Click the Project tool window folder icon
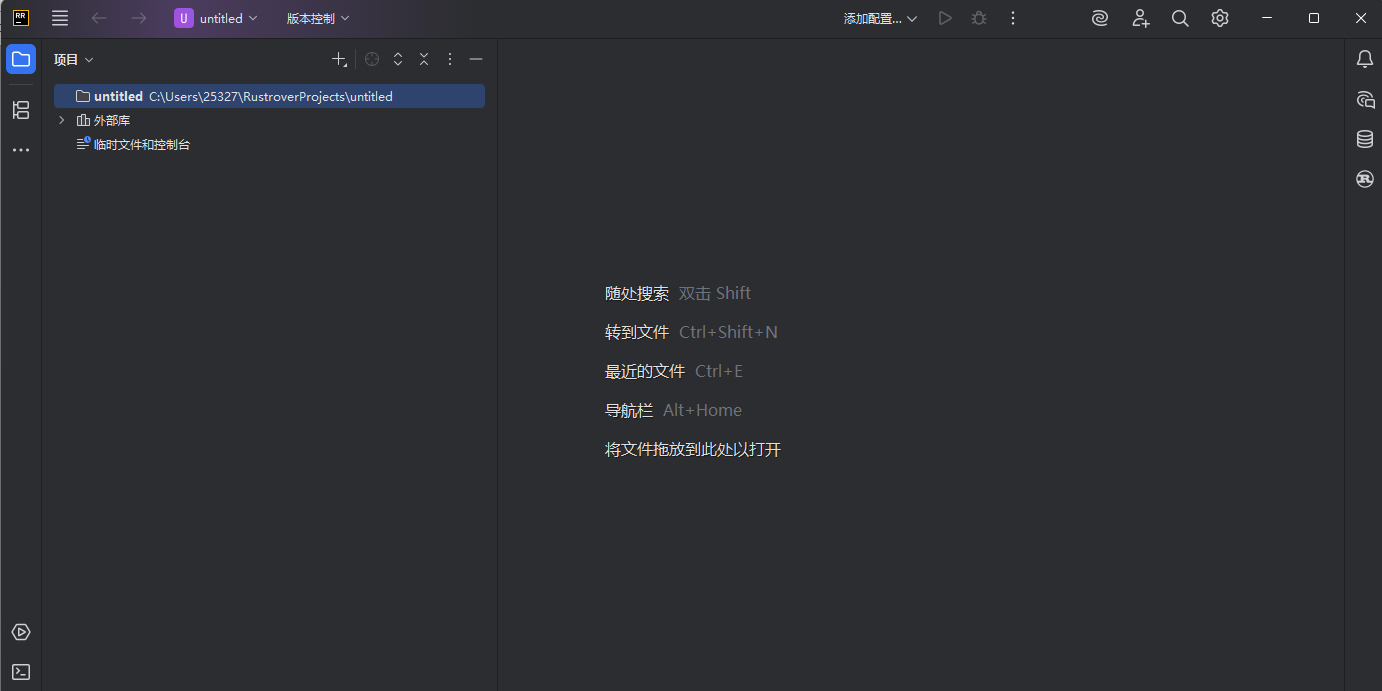Screen dimensions: 1382x691 (x=21, y=59)
